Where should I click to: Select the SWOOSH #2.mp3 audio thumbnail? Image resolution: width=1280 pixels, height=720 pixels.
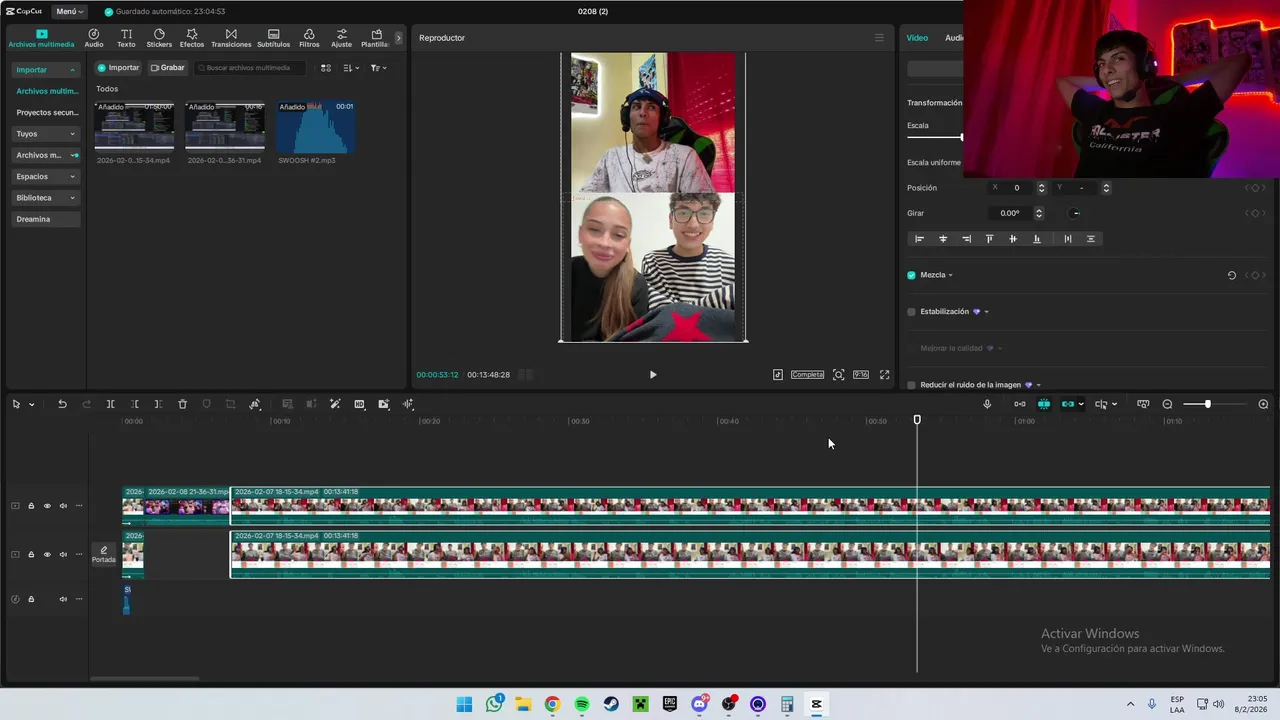pyautogui.click(x=315, y=126)
